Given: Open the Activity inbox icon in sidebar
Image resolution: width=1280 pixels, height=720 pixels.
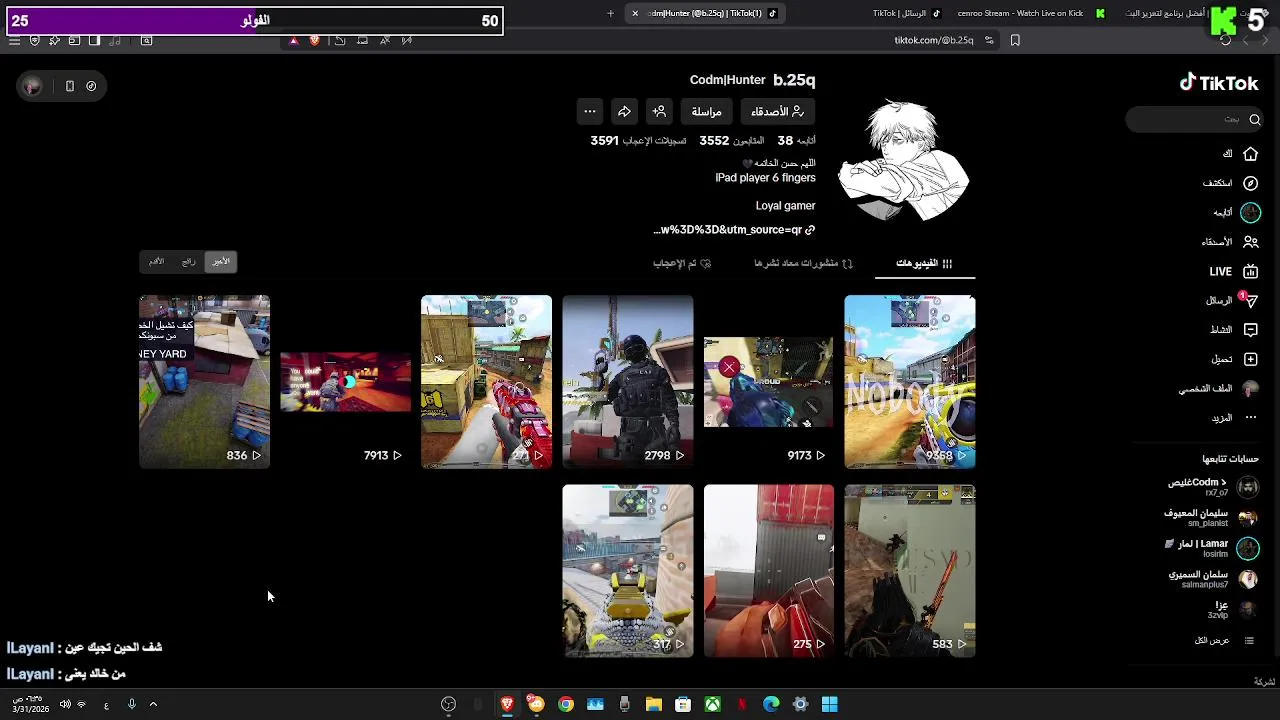Looking at the screenshot, I should (x=1250, y=330).
